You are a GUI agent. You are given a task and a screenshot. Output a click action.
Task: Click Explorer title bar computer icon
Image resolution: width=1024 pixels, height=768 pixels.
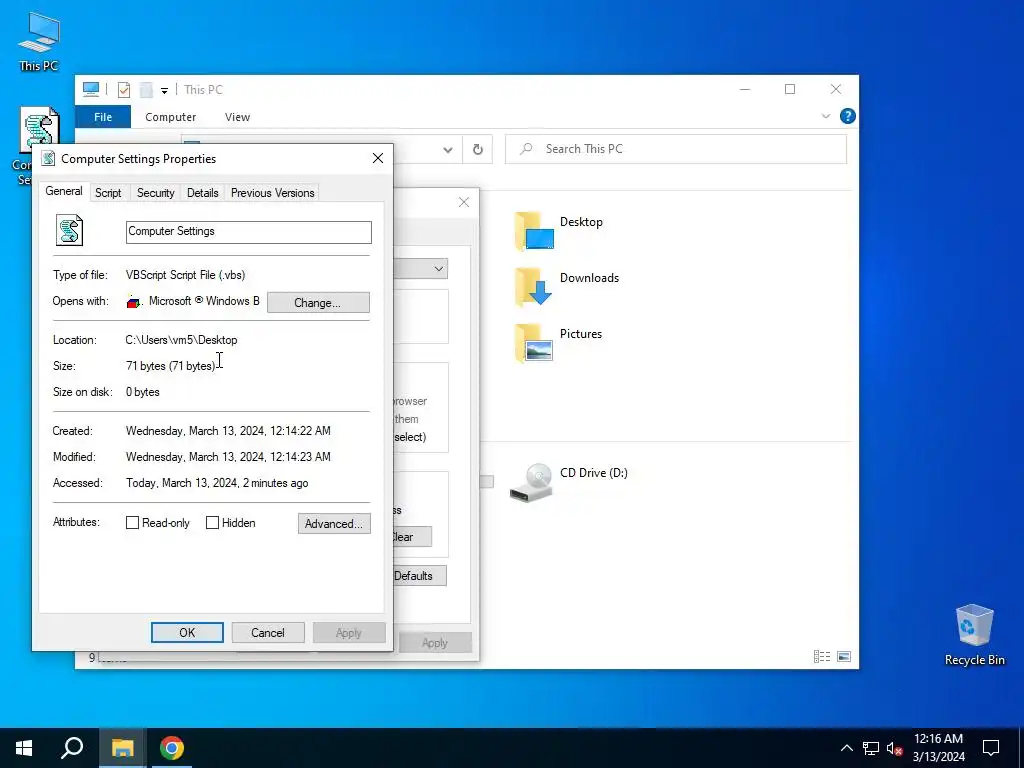pyautogui.click(x=91, y=89)
